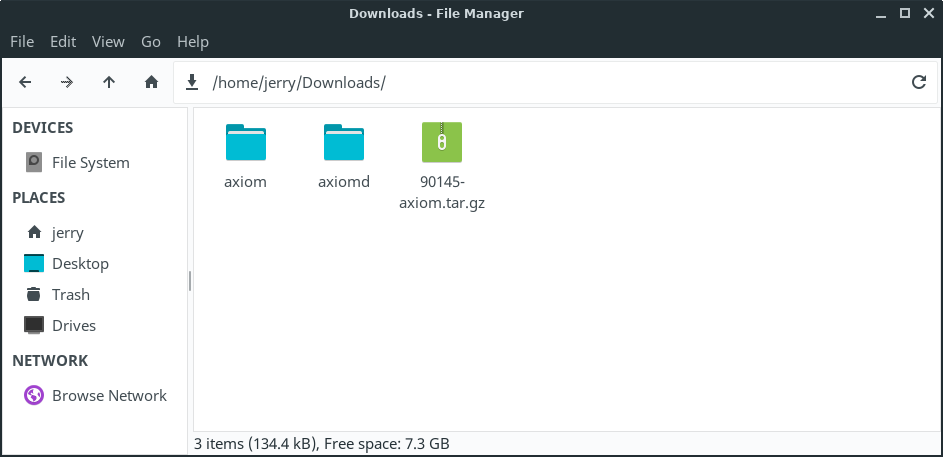Screen dimensions: 943x457
Task: Select Drives in the Places list
Action: [x=73, y=326]
